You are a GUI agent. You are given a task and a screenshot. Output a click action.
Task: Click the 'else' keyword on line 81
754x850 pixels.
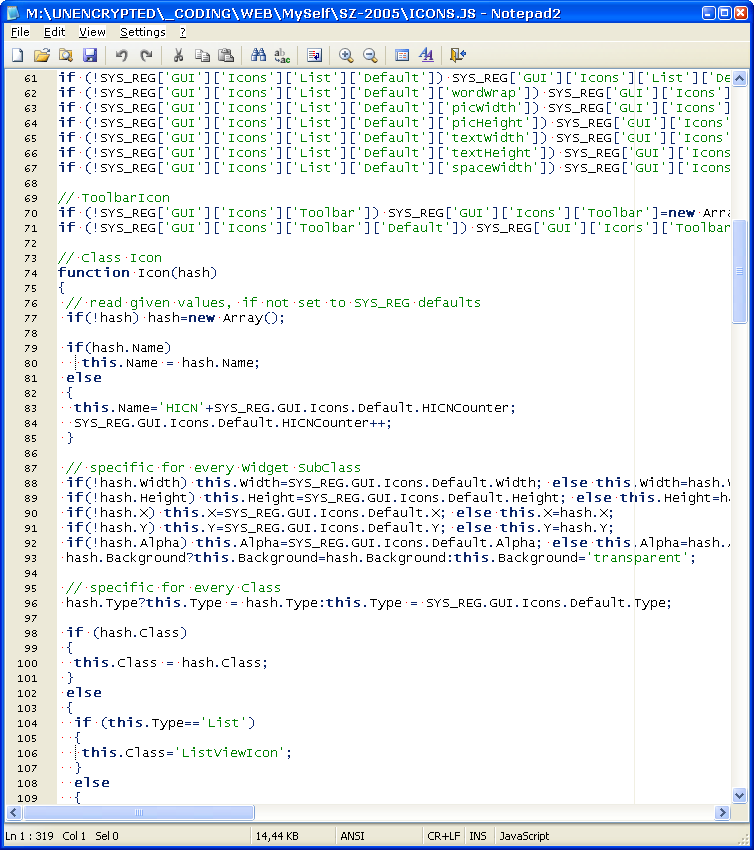(84, 378)
